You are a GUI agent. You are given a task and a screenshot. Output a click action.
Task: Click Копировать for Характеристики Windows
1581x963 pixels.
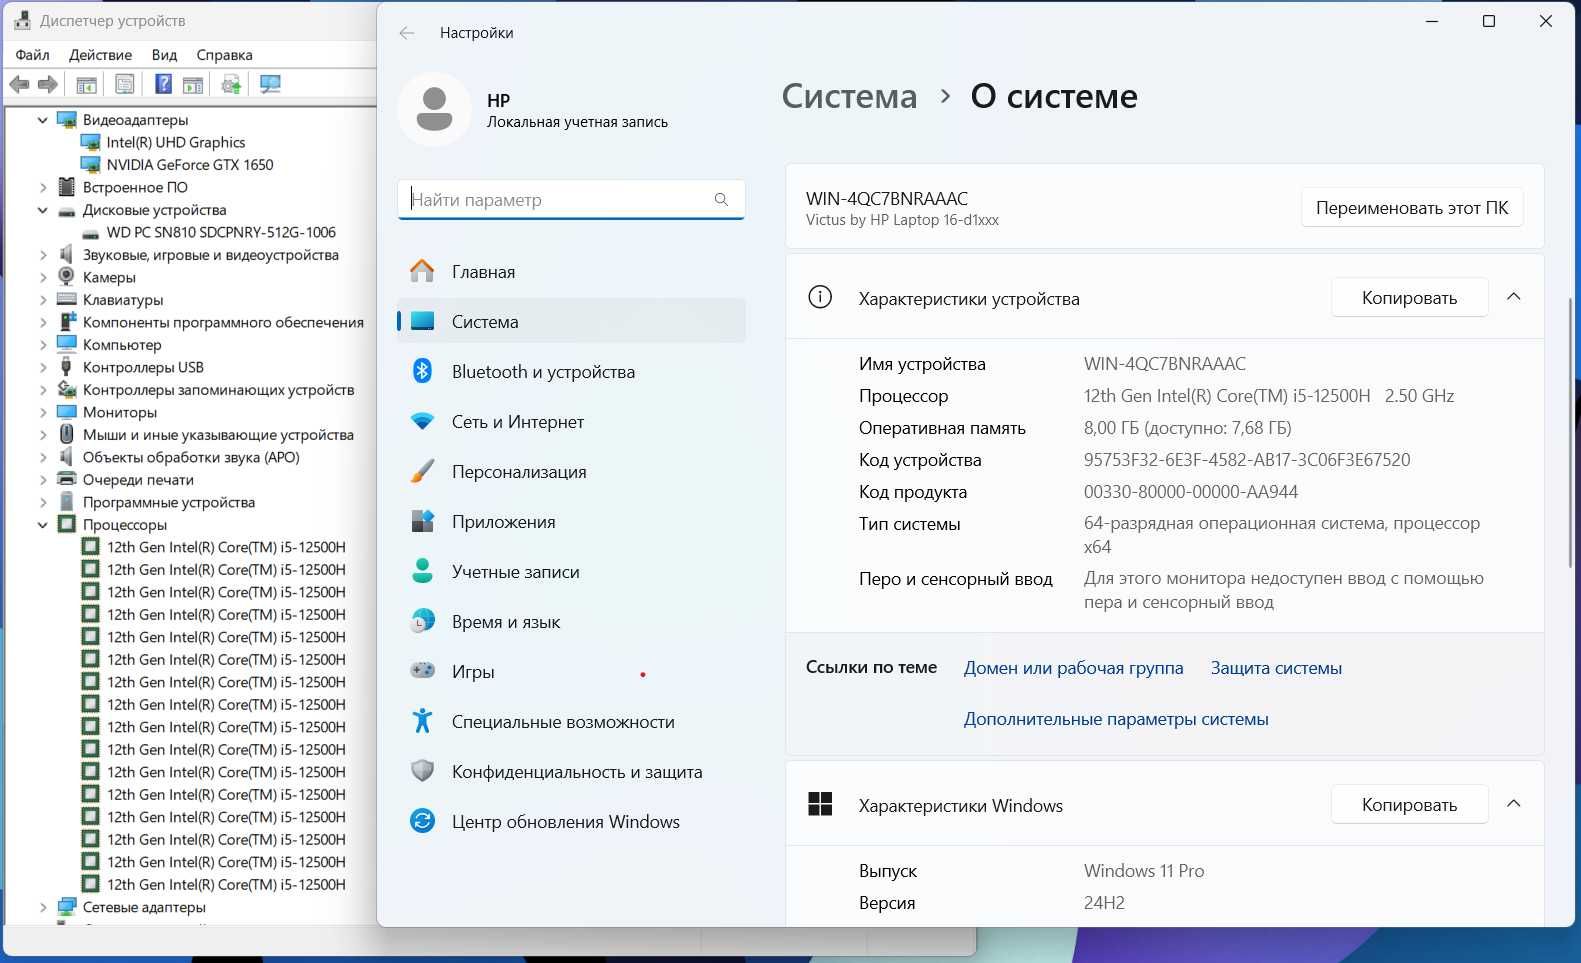[x=1409, y=805]
